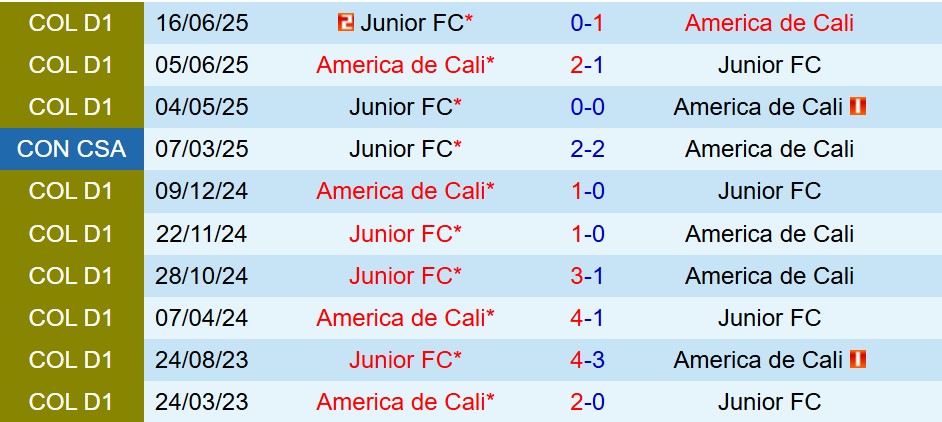The height and width of the screenshot is (422, 942).
Task: Click the 2-0 score from 24/03/23
Action: tap(587, 402)
